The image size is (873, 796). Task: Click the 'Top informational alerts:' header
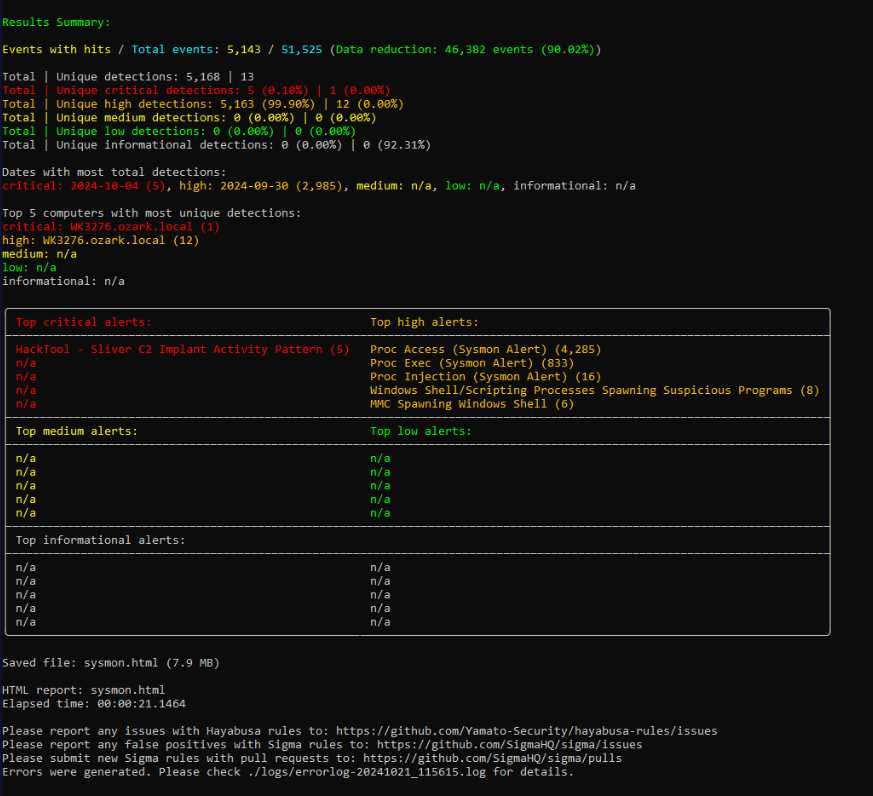point(100,540)
